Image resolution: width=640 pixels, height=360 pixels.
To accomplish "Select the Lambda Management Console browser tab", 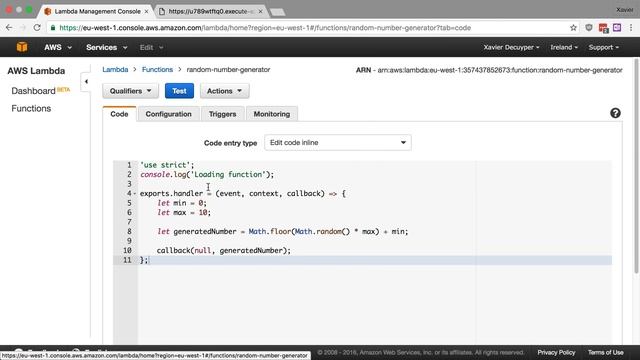I will (x=98, y=11).
